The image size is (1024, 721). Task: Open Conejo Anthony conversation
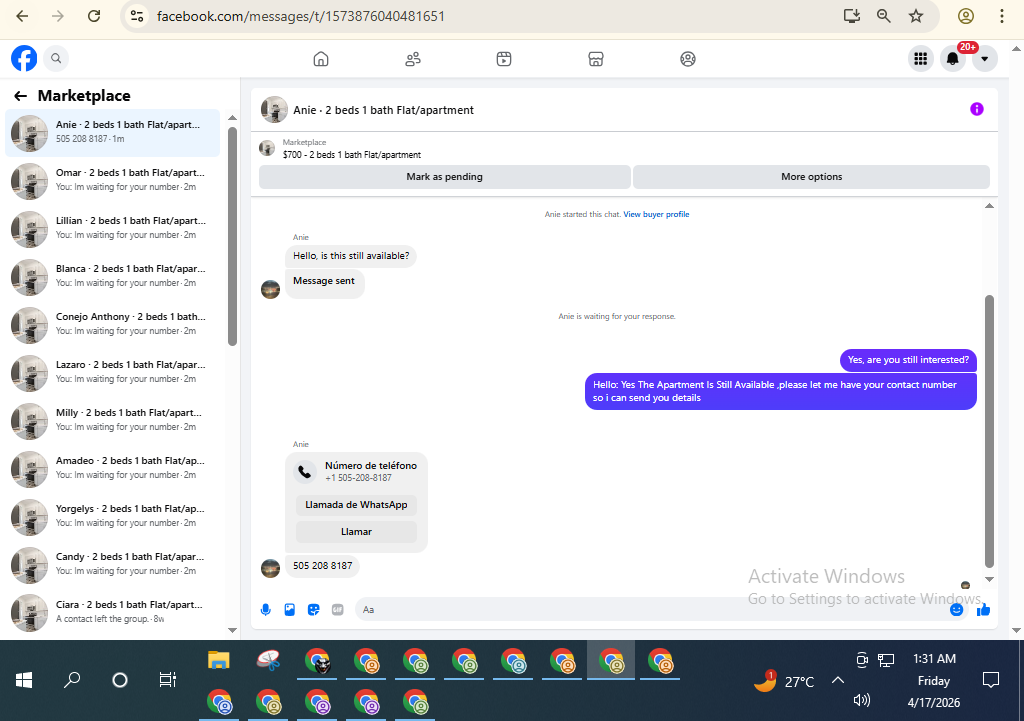tap(112, 325)
